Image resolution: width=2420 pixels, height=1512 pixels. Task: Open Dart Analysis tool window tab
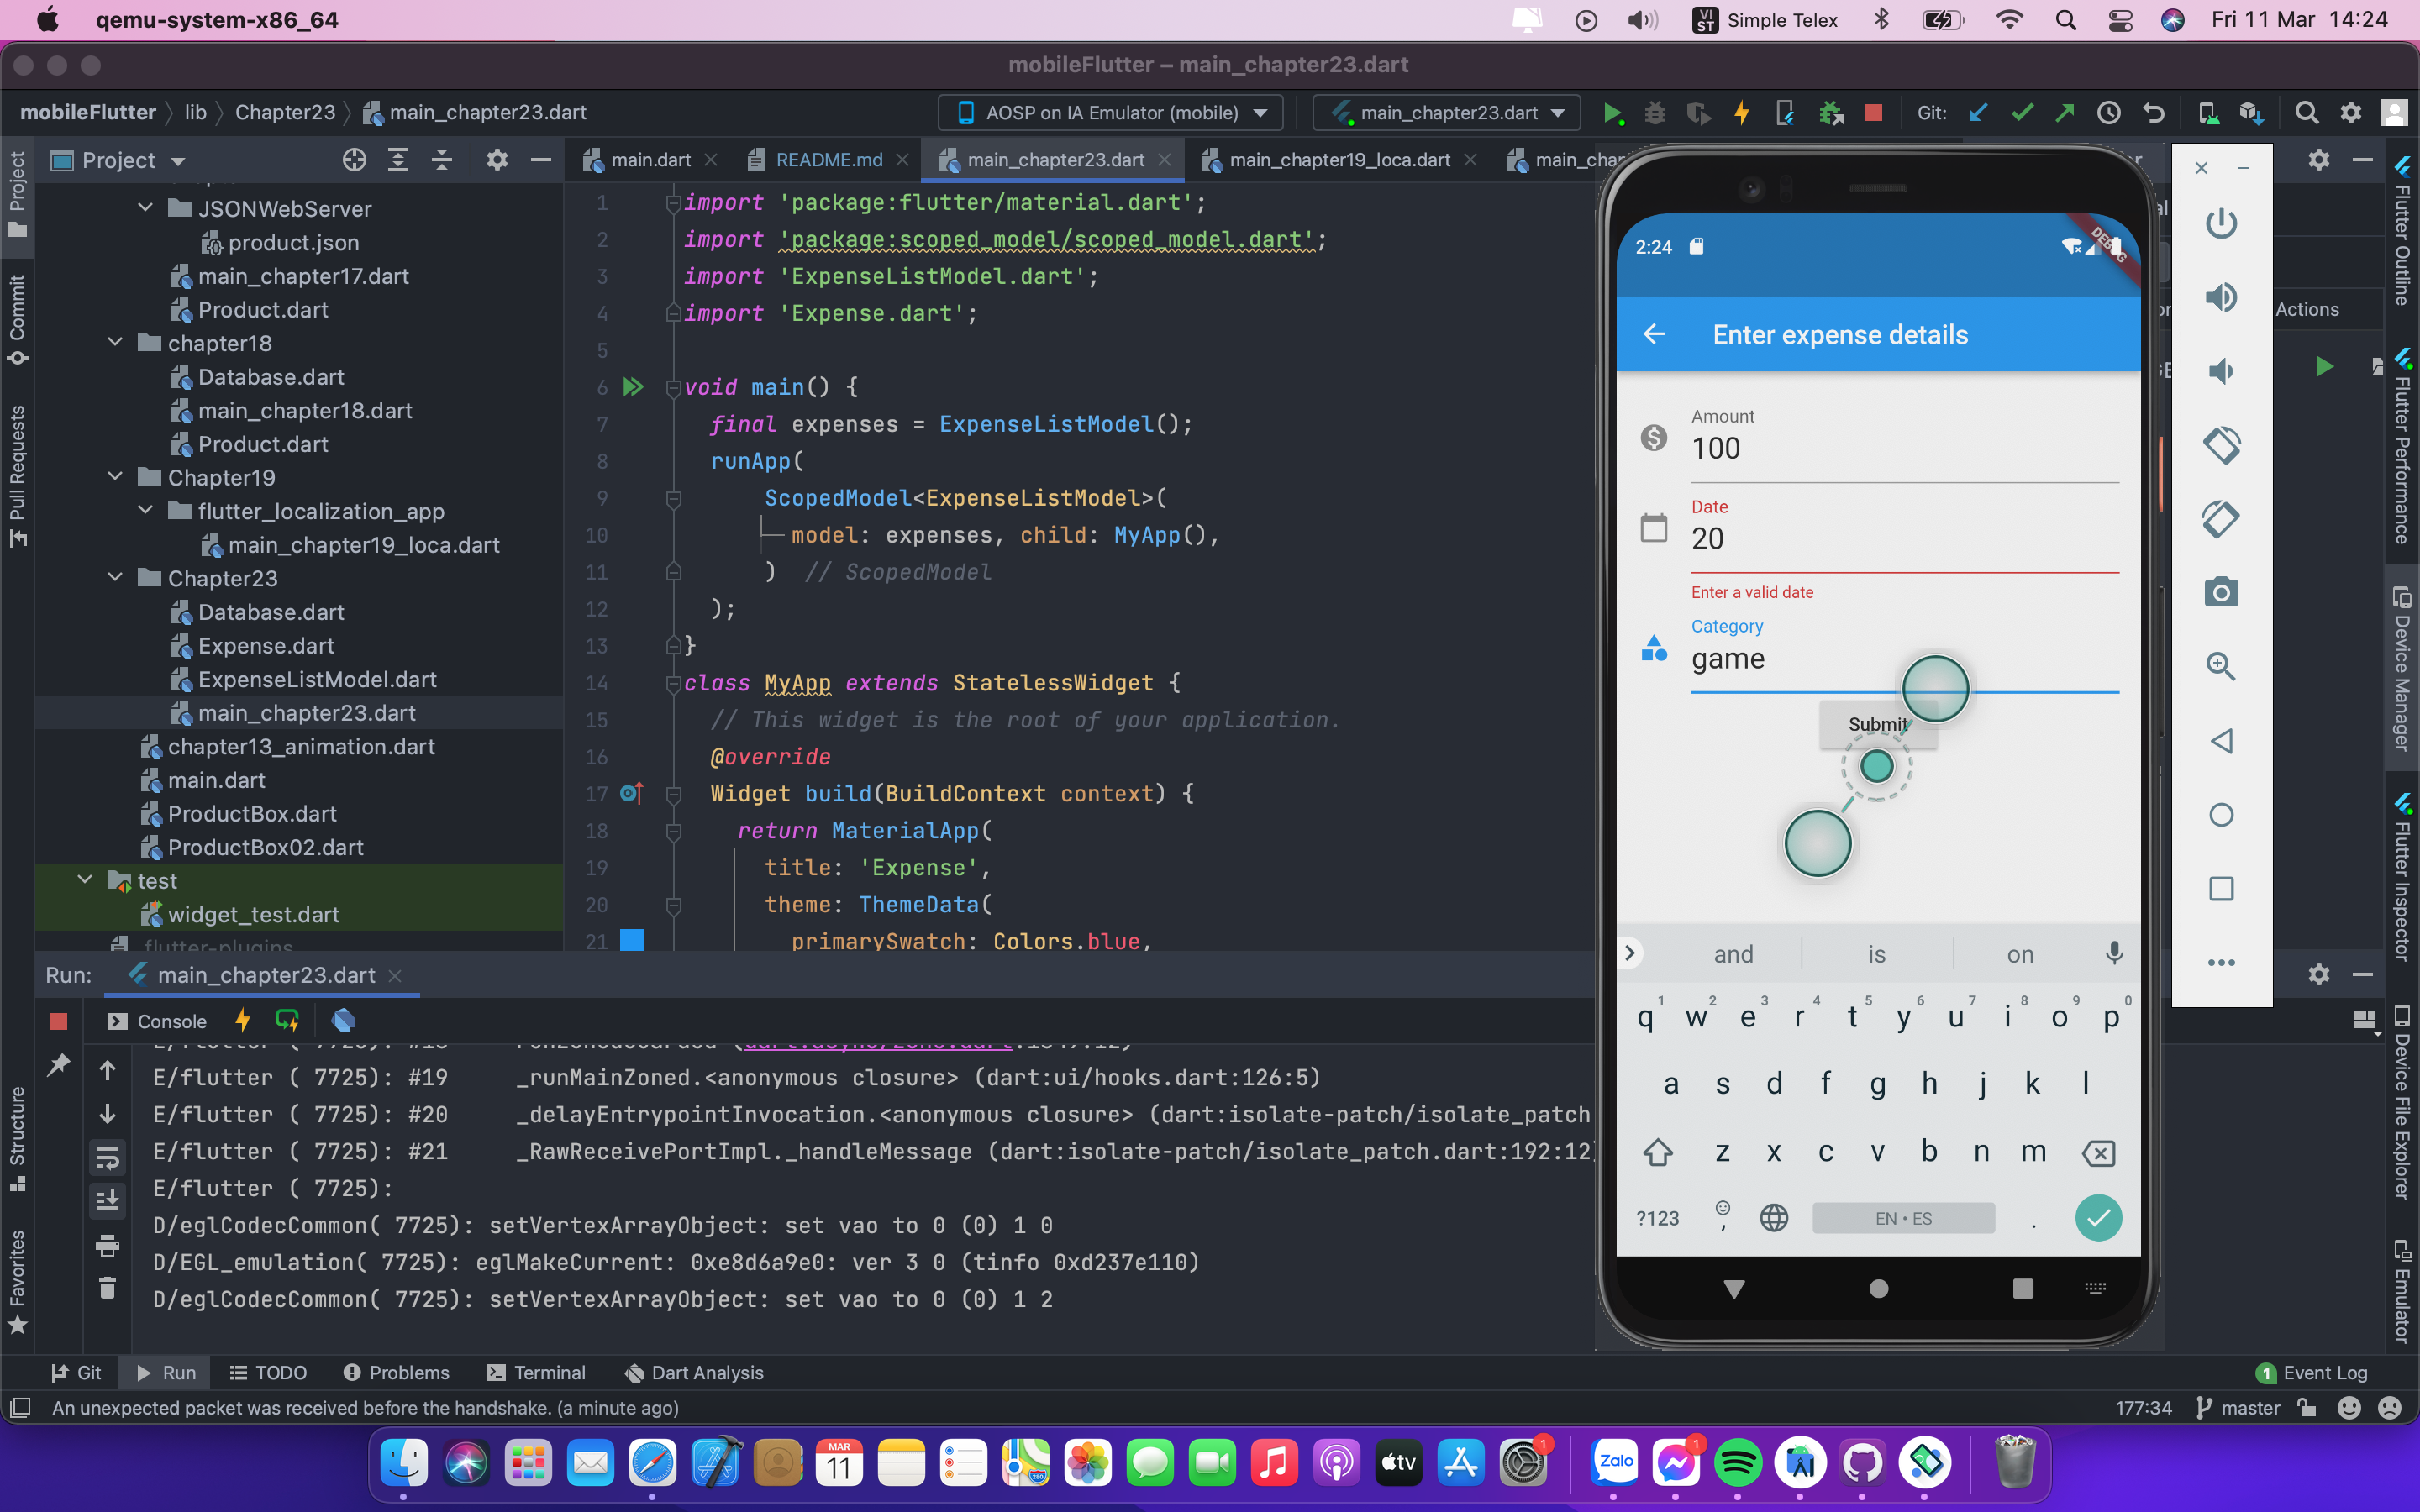click(694, 1373)
